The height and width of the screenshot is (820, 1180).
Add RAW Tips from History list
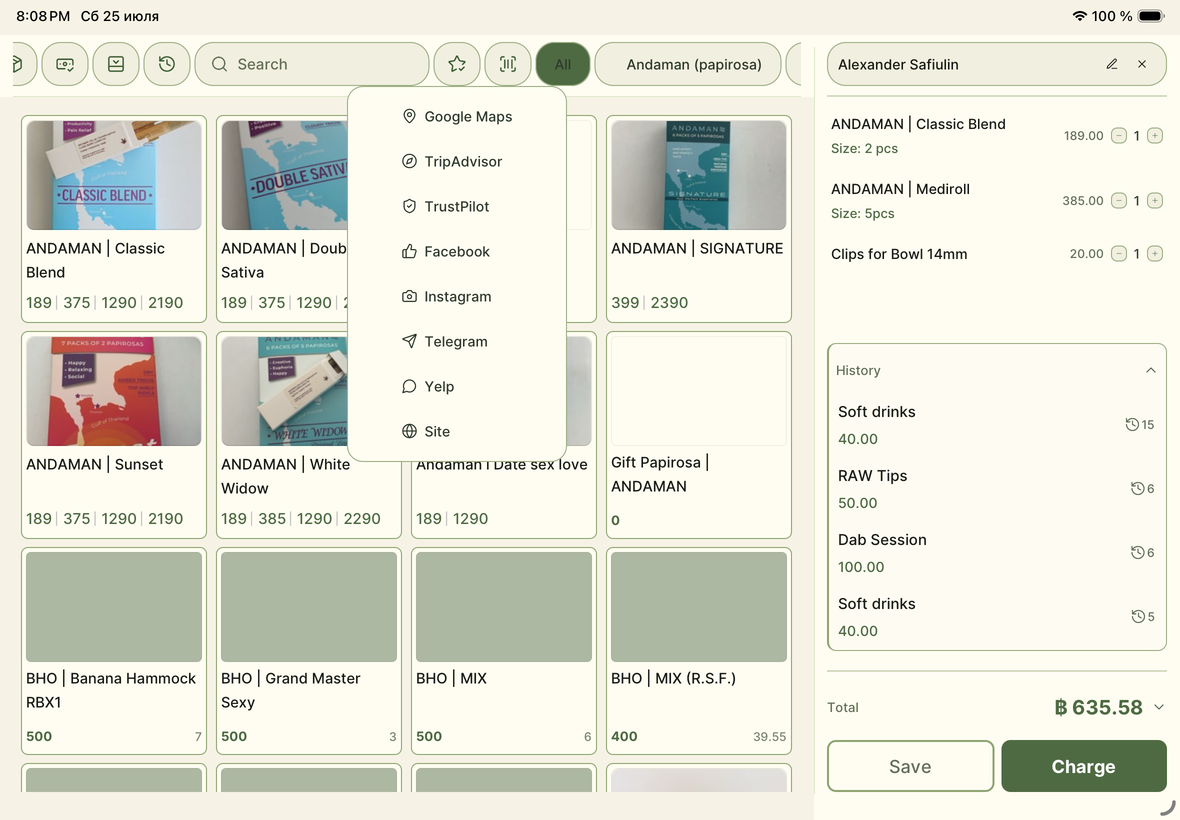996,489
